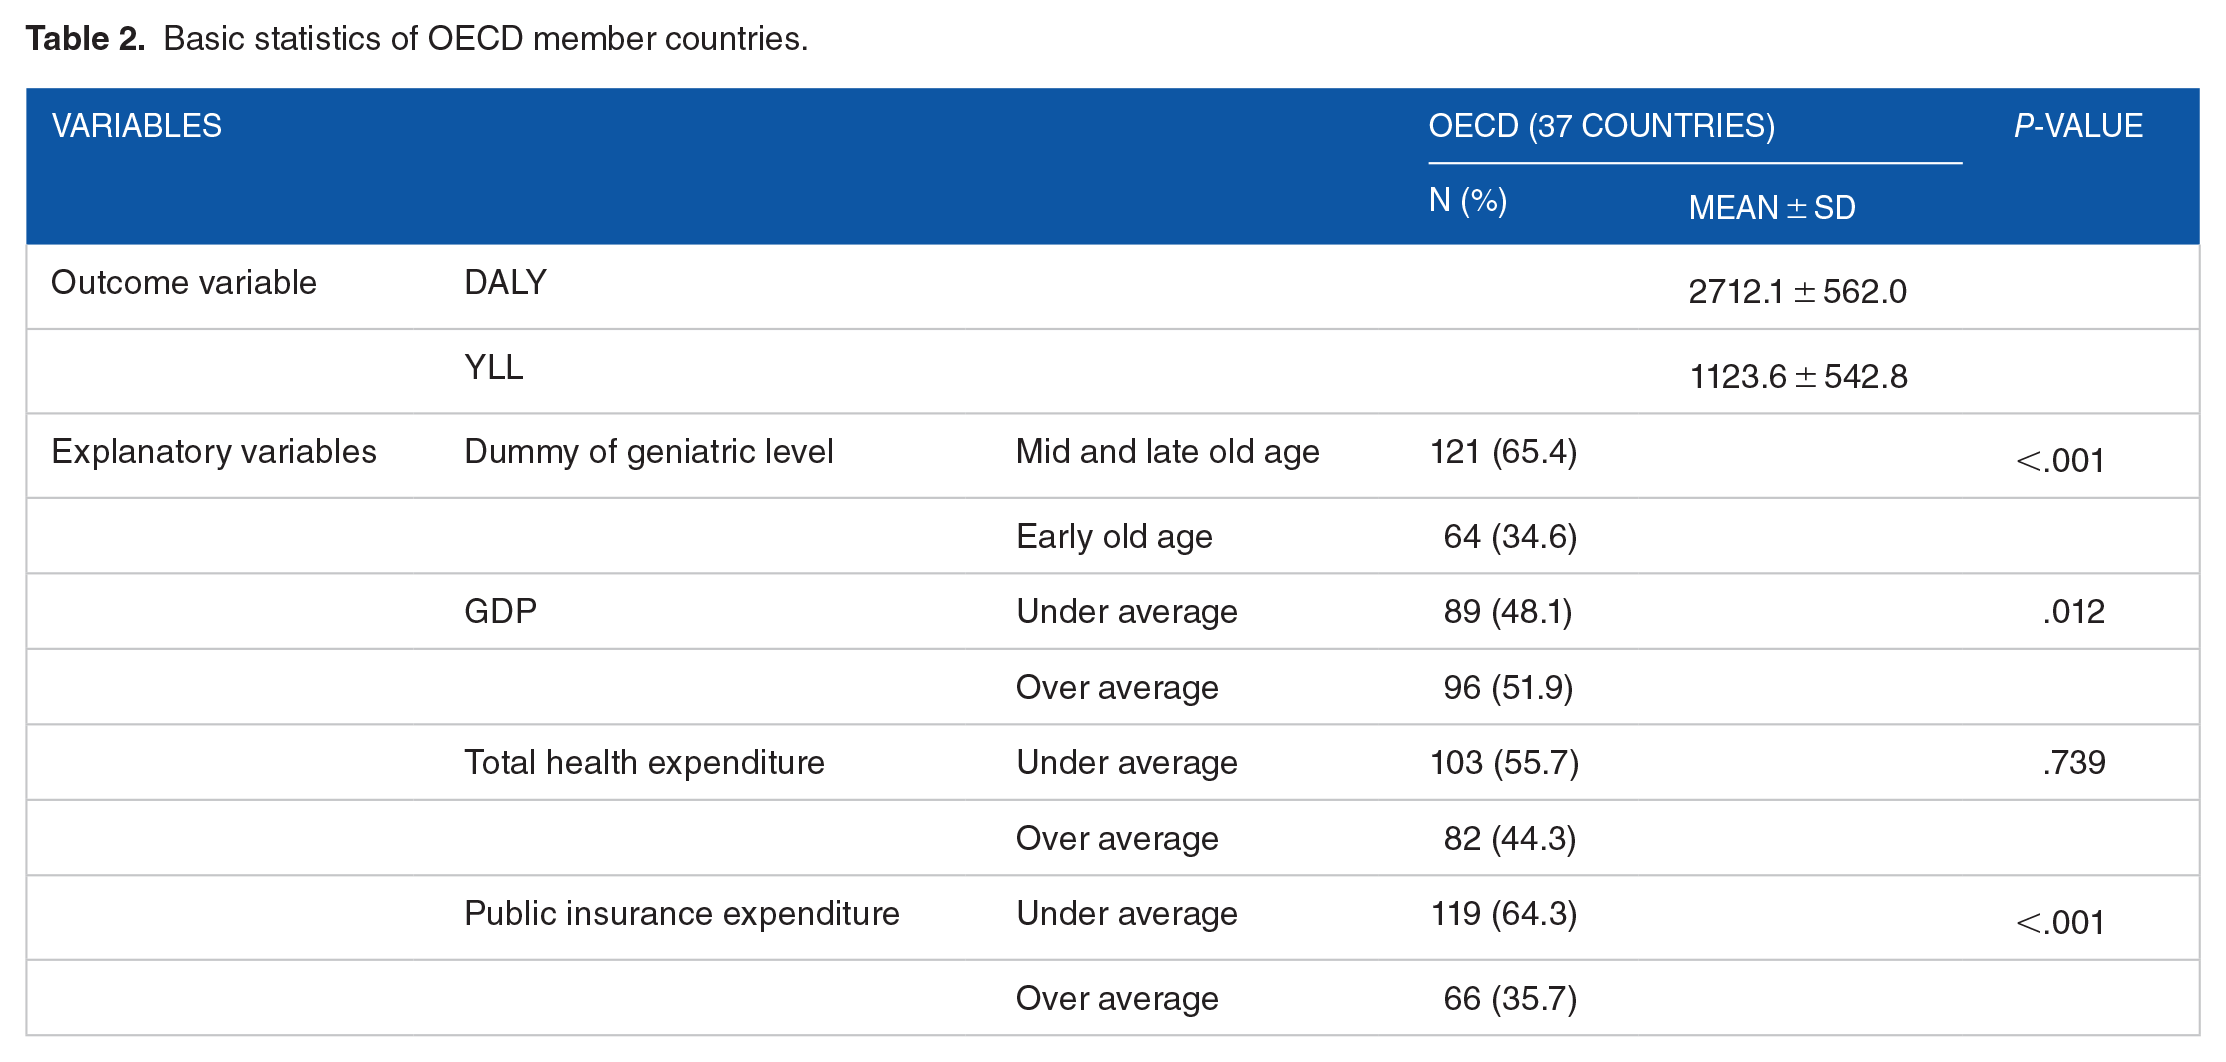Click the DALY cell
The image size is (2226, 1062).
505,283
